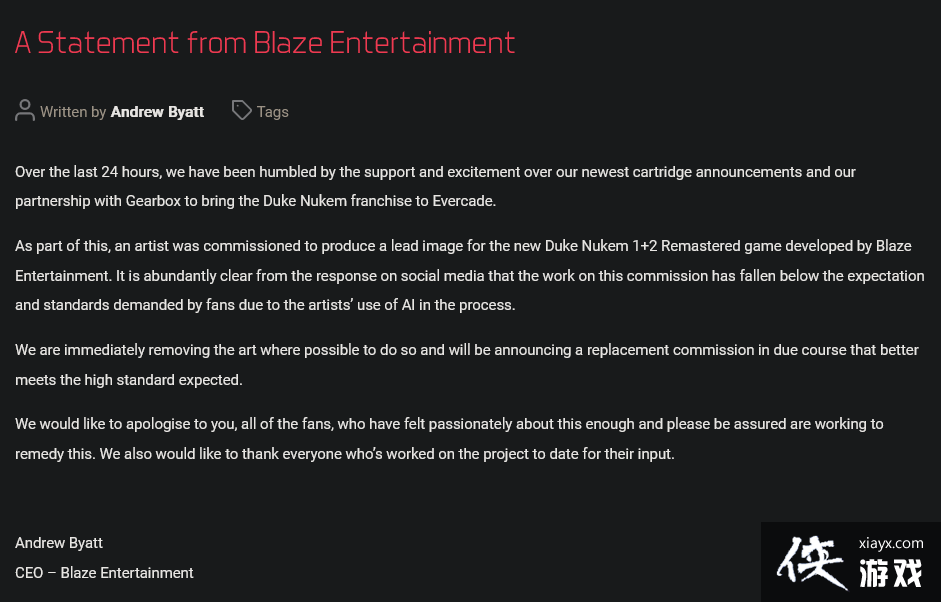Click the Andrew Byatt signature at bottom

click(59, 543)
